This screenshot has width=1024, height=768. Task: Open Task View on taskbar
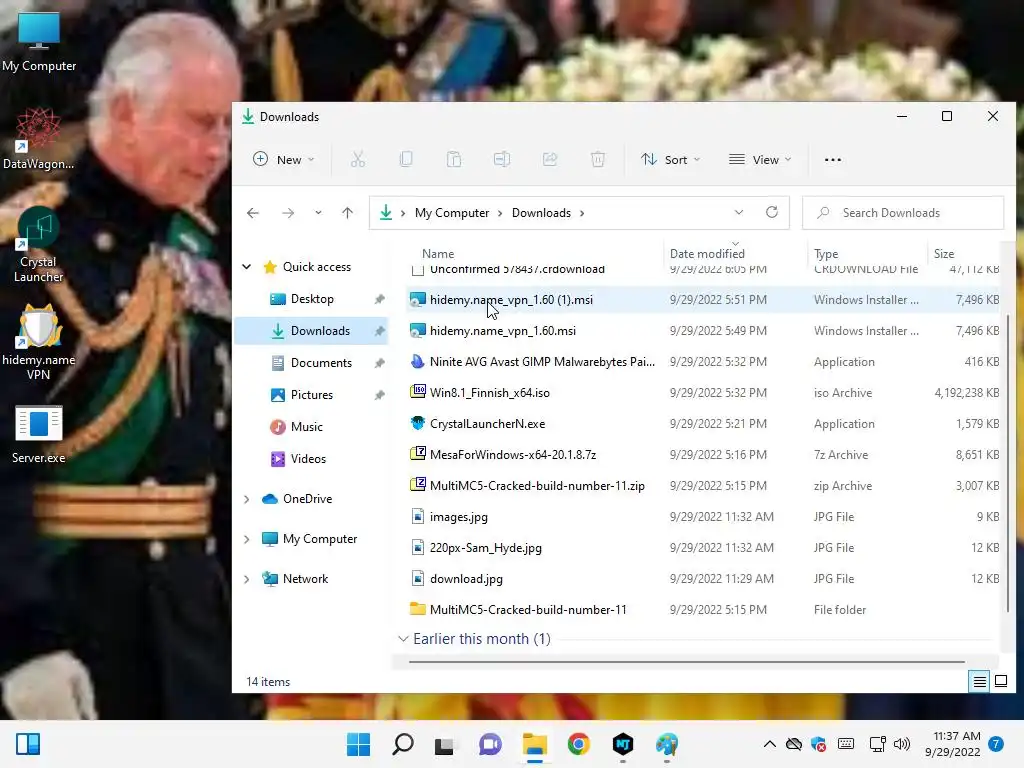pos(445,744)
